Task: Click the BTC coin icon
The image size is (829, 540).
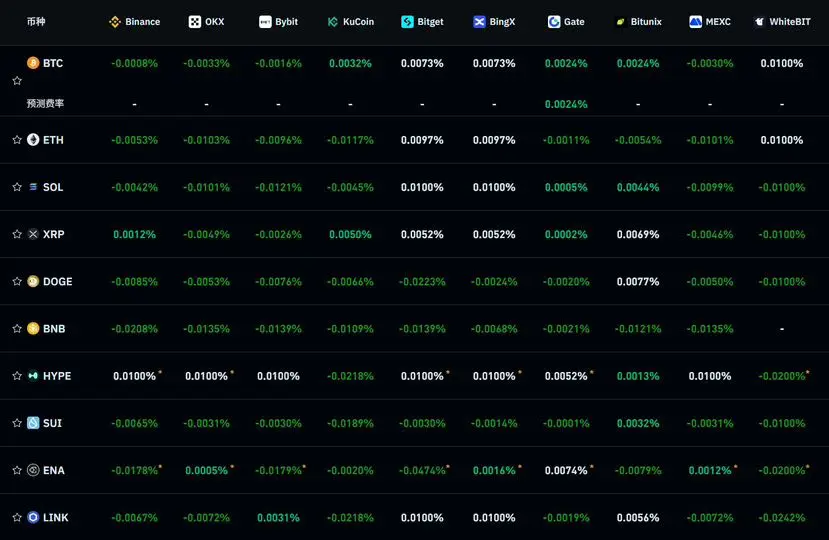Action: (33, 63)
